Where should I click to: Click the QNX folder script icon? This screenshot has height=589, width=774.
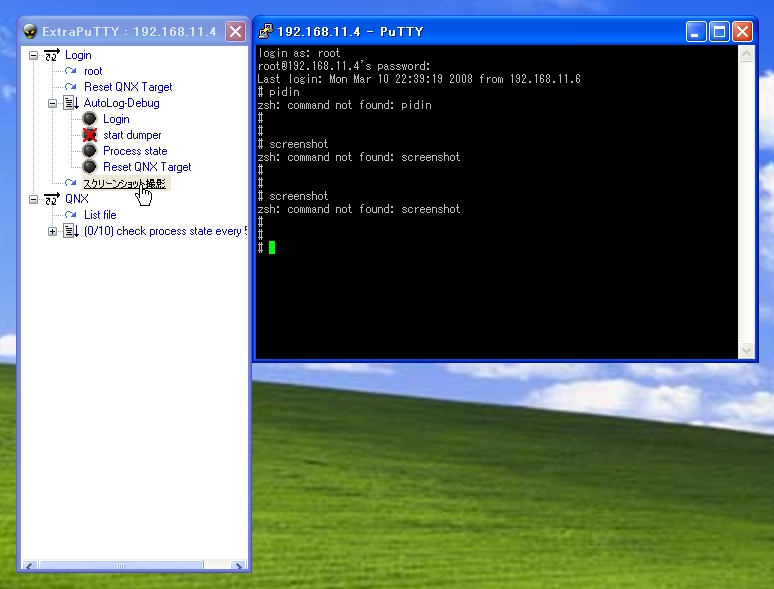(x=52, y=199)
